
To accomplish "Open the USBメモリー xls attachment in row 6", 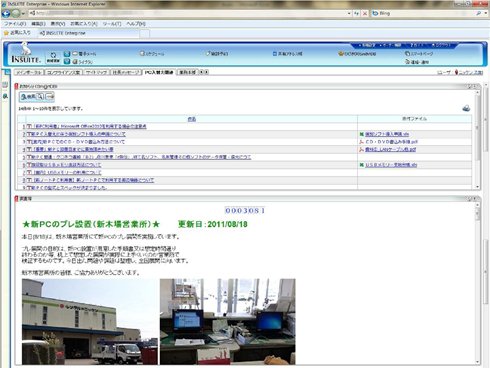I will pyautogui.click(x=391, y=165).
